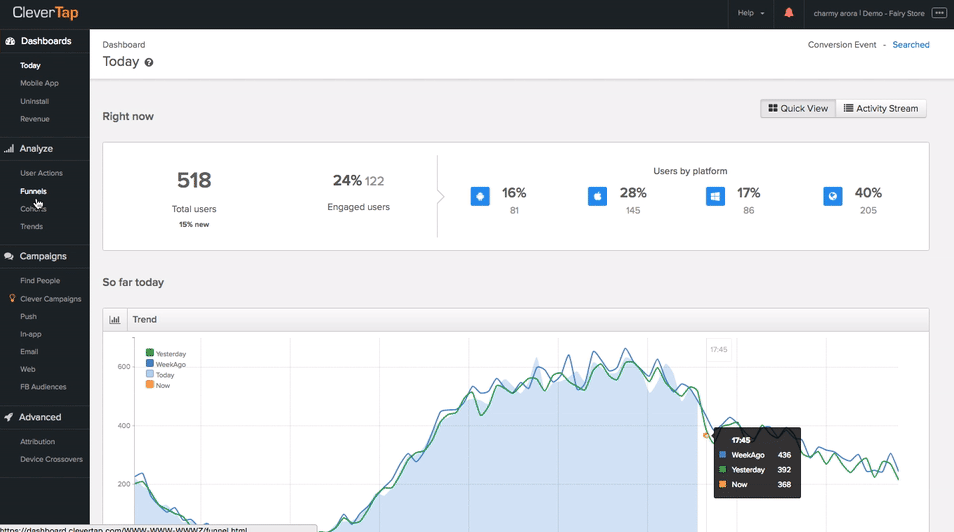The width and height of the screenshot is (954, 532).
Task: Open Find People
Action: pyautogui.click(x=40, y=281)
